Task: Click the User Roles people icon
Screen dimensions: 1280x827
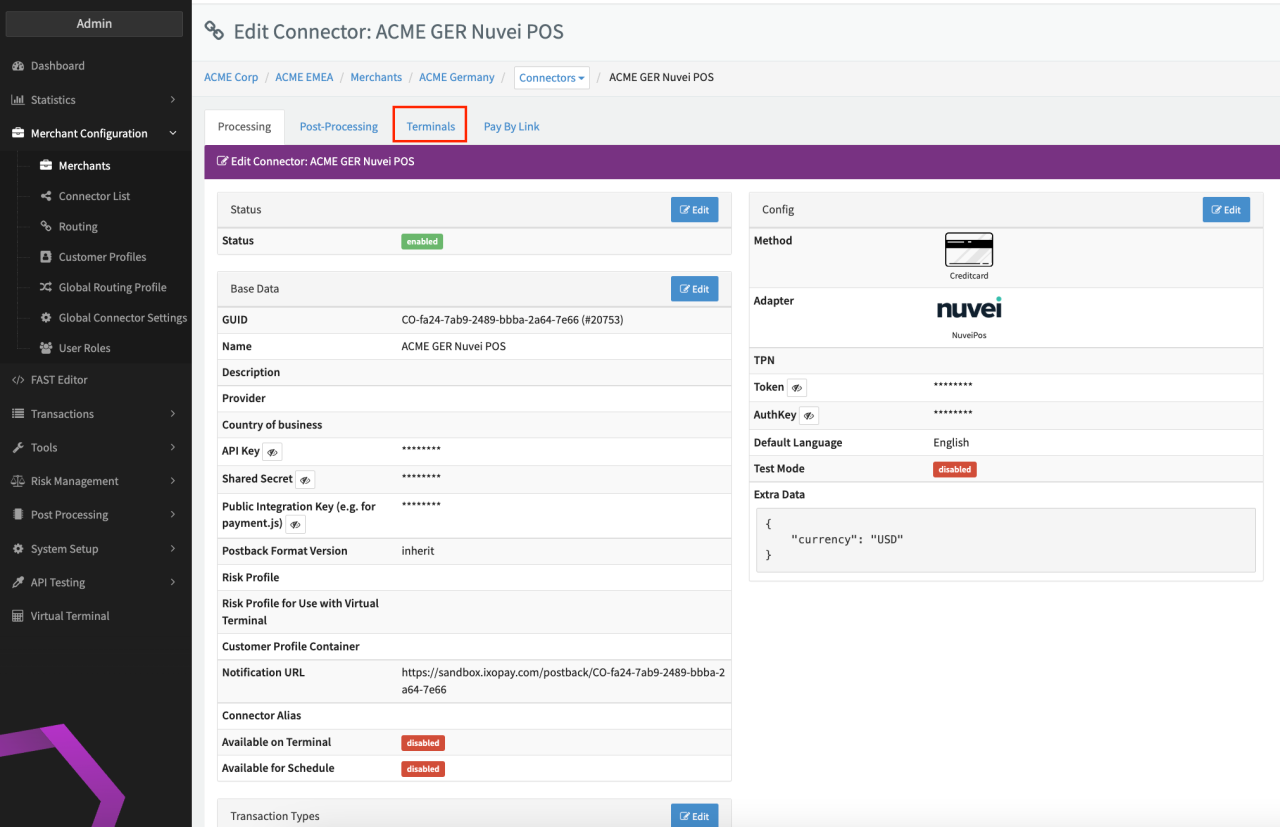Action: (x=46, y=348)
